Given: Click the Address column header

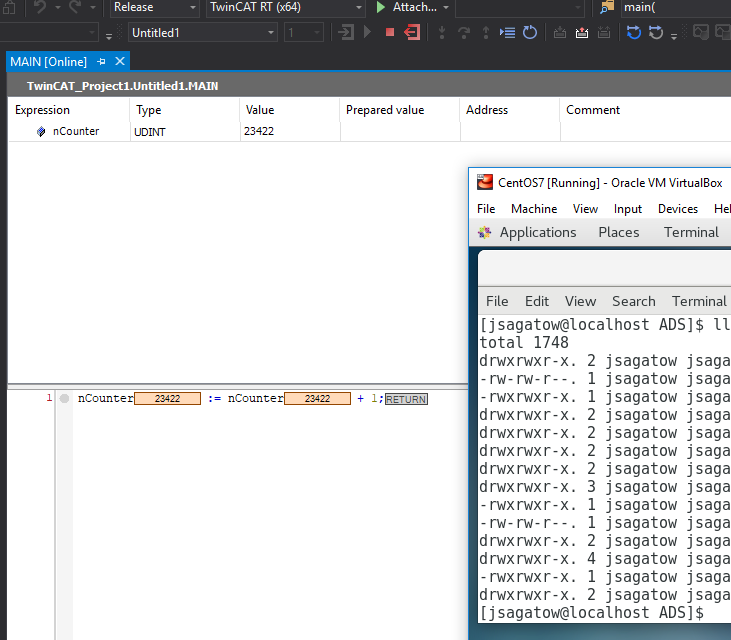Looking at the screenshot, I should pos(487,110).
